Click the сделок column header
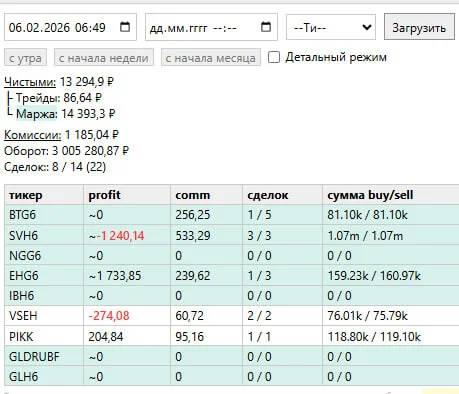The width and height of the screenshot is (459, 394). coord(282,195)
